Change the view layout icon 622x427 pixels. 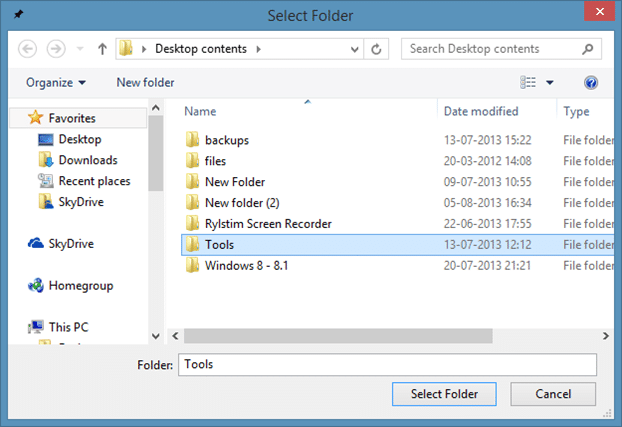coord(528,83)
